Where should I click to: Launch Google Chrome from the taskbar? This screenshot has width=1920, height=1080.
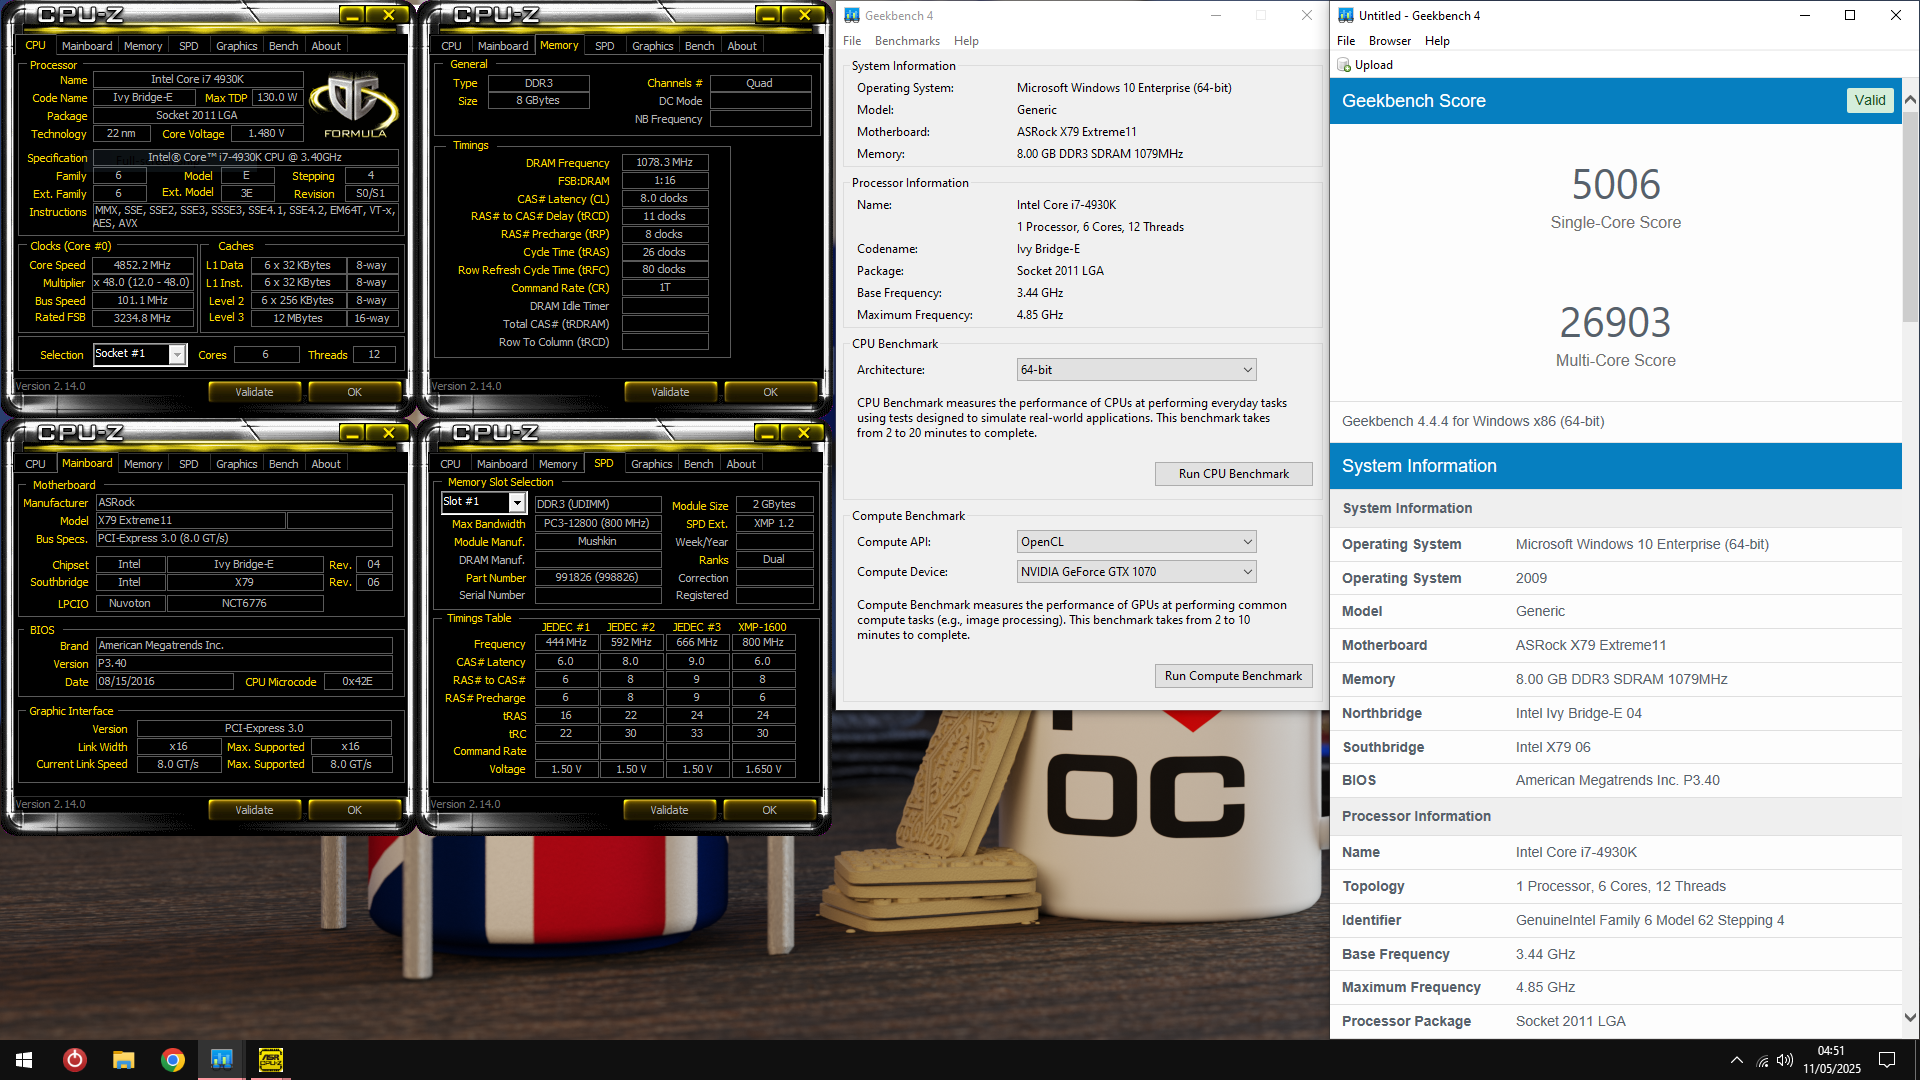[172, 1060]
